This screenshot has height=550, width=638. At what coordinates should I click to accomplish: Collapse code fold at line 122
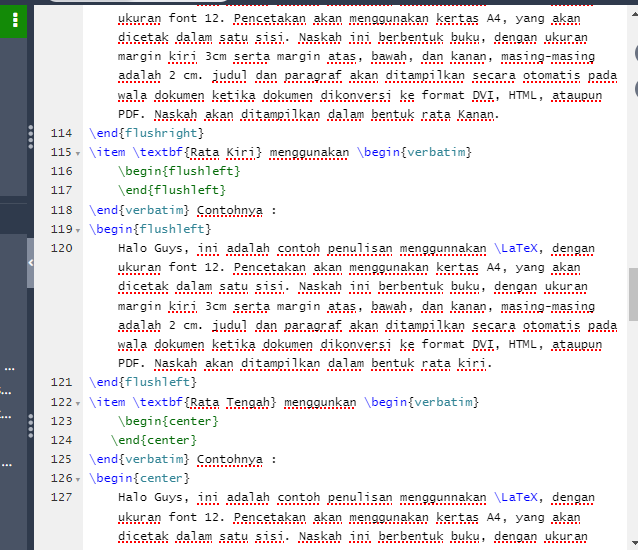point(78,404)
